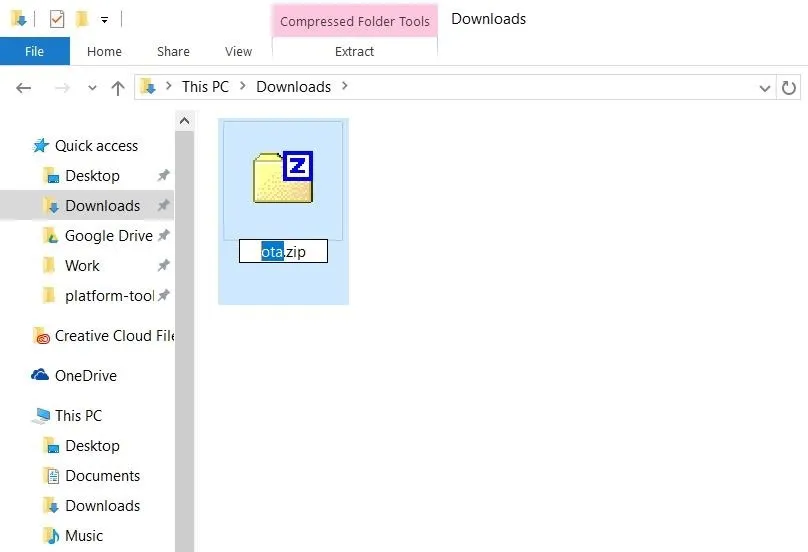Screen dimensions: 808x552
Task: Open the platform-tools pinned folder
Action: point(109,295)
